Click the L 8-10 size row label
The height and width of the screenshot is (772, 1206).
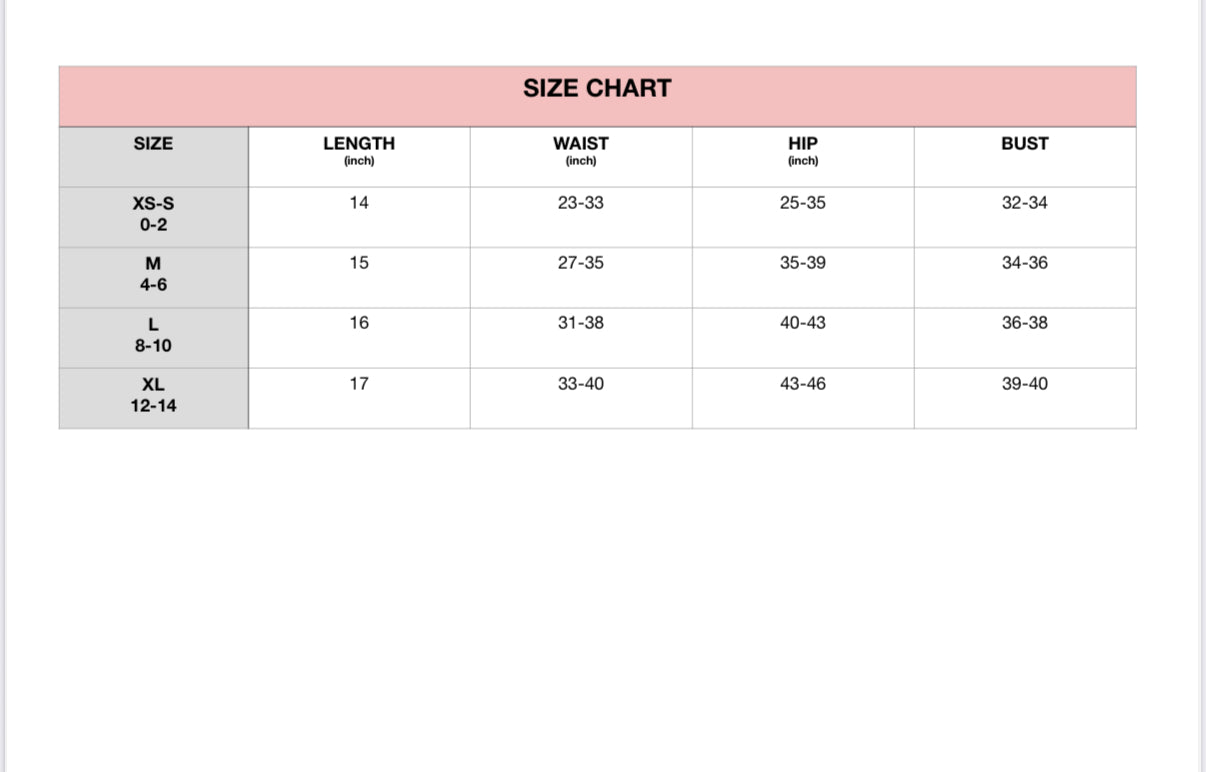(x=153, y=335)
